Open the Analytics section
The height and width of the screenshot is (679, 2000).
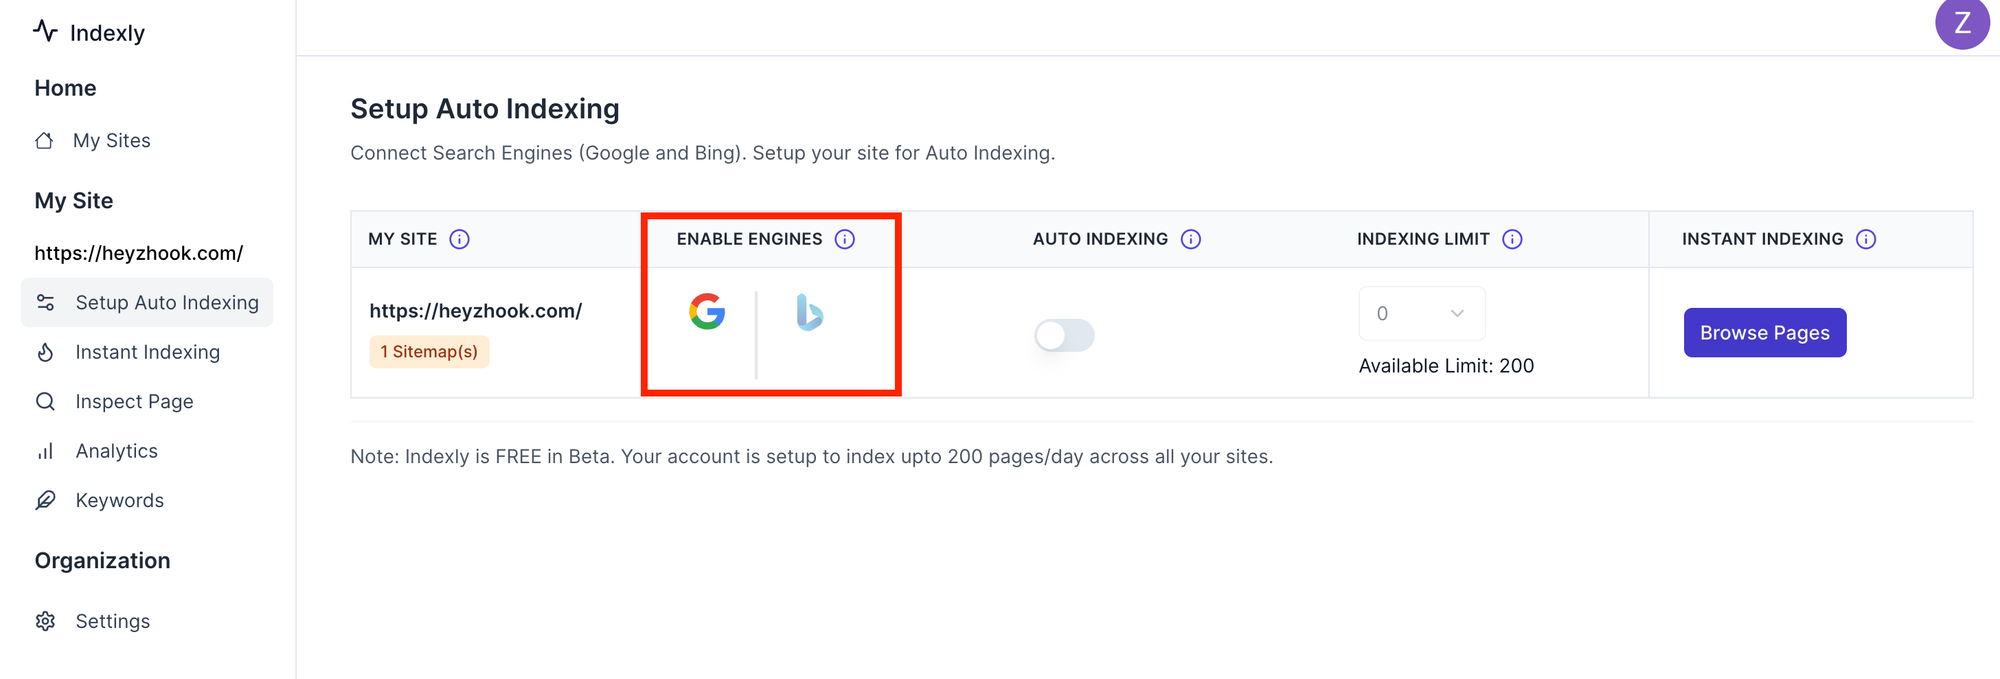pyautogui.click(x=116, y=451)
